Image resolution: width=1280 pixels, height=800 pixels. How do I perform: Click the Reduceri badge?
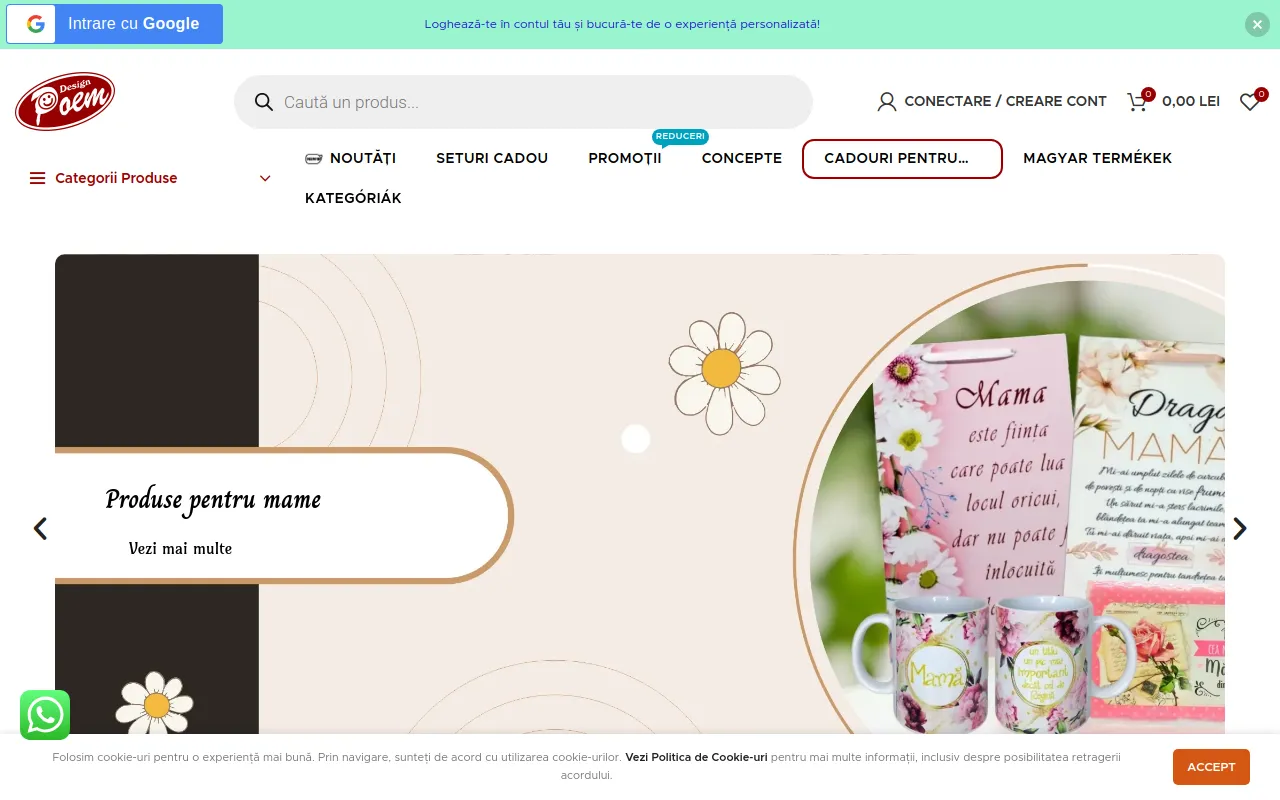coord(680,137)
